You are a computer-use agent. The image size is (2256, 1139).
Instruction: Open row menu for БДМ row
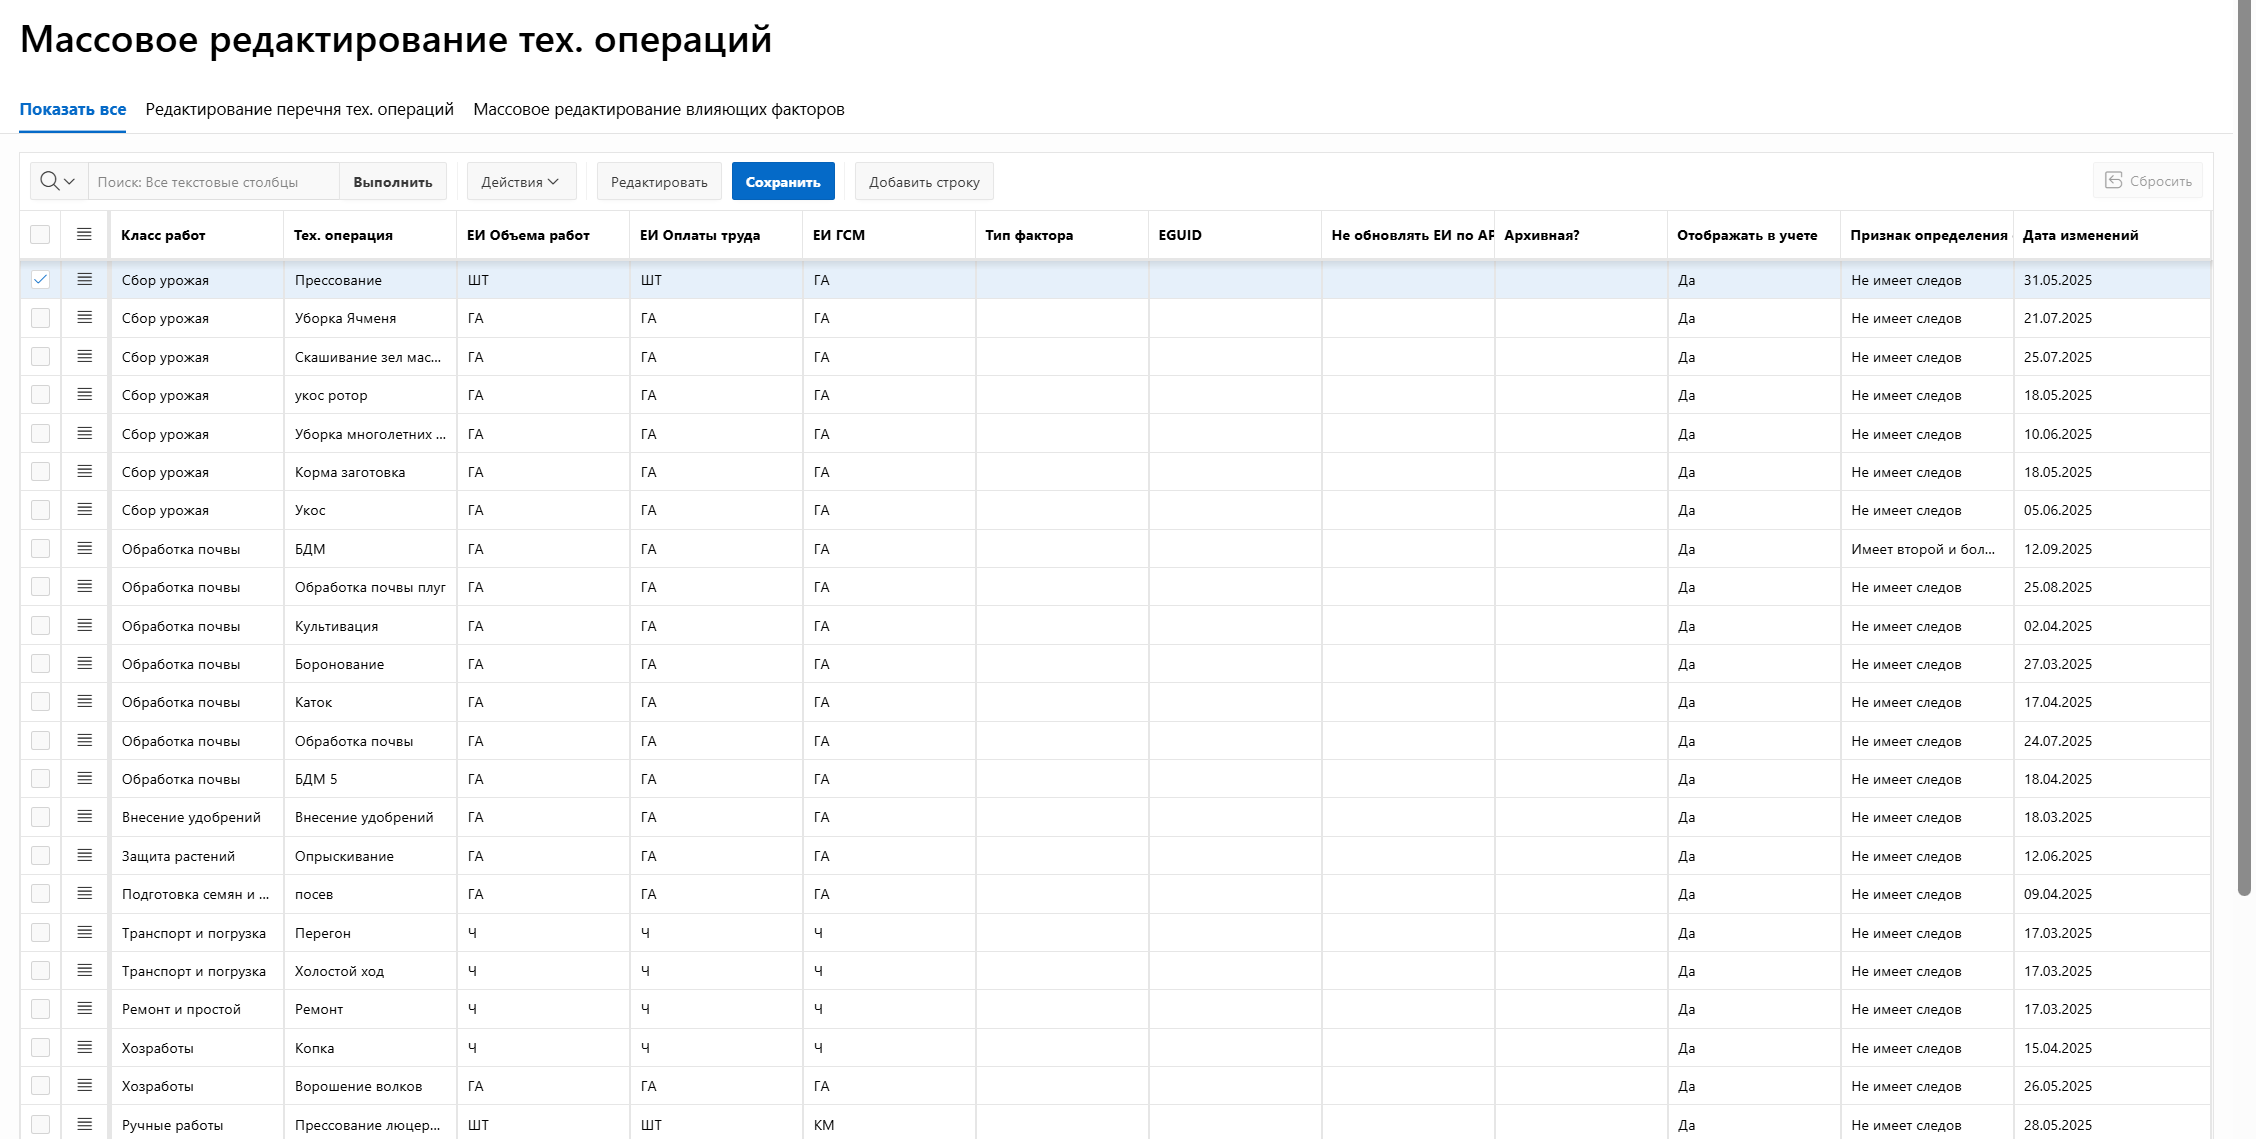pyautogui.click(x=85, y=549)
